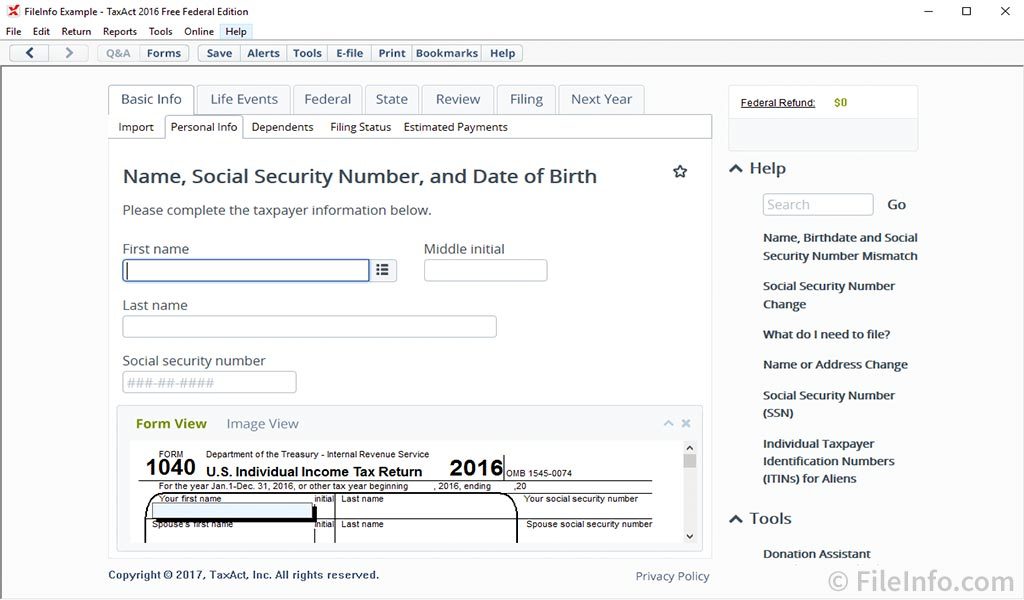Select the Life Events tab
The image size is (1024, 600).
point(244,99)
